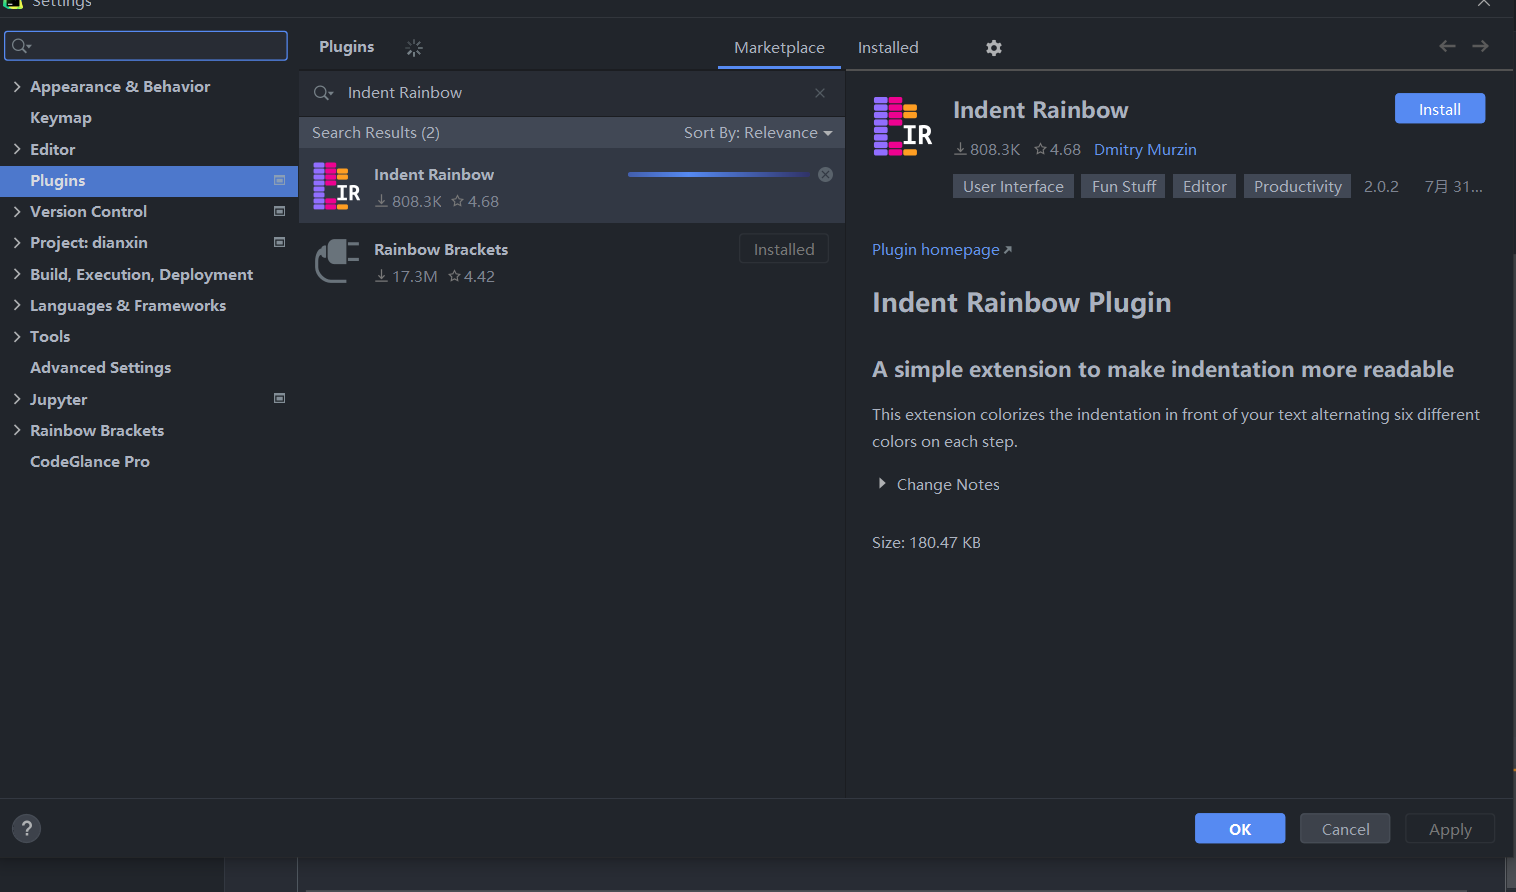Focus the plugin search field
The height and width of the screenshot is (892, 1516).
pos(572,93)
